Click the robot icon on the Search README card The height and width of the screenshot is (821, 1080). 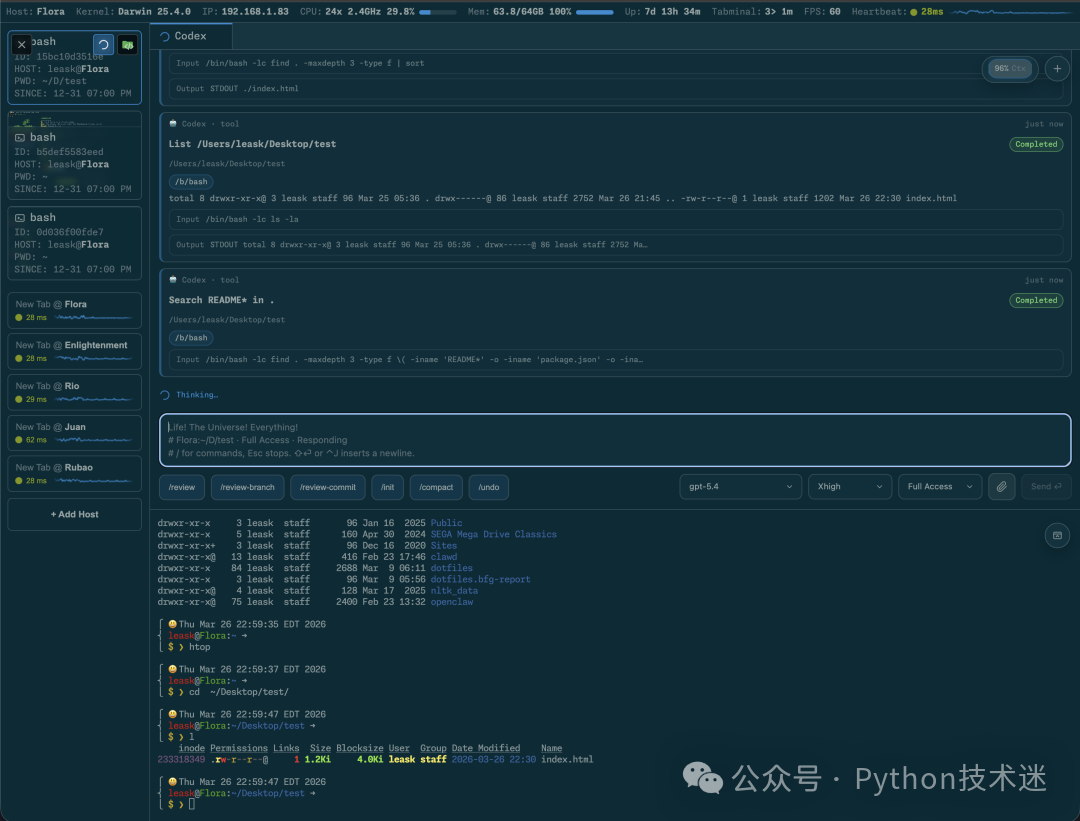173,280
